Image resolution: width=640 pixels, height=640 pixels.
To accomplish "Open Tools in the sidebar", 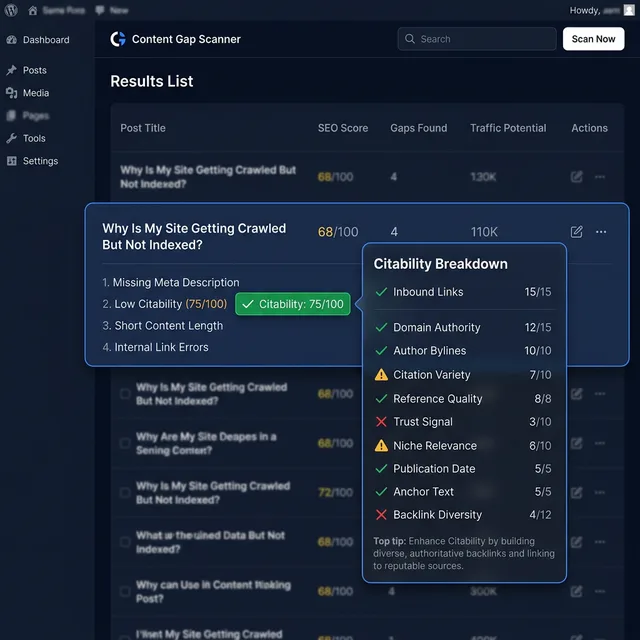I will pos(26,138).
